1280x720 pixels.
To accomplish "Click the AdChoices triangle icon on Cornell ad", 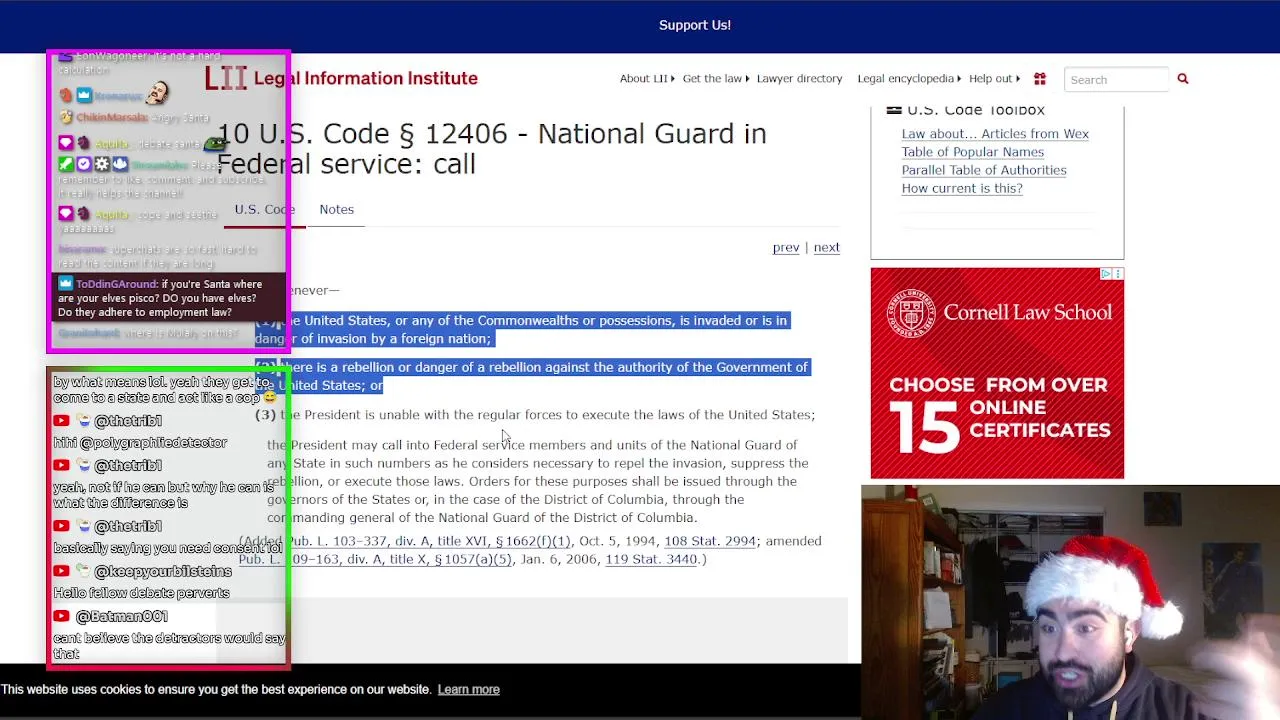I will (1107, 274).
